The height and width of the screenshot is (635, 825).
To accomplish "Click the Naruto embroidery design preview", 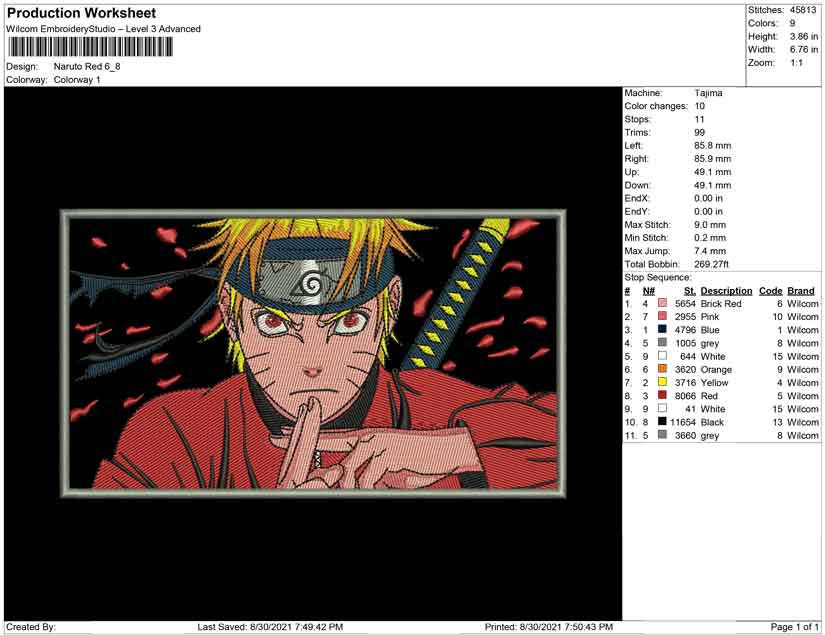I will pos(313,354).
